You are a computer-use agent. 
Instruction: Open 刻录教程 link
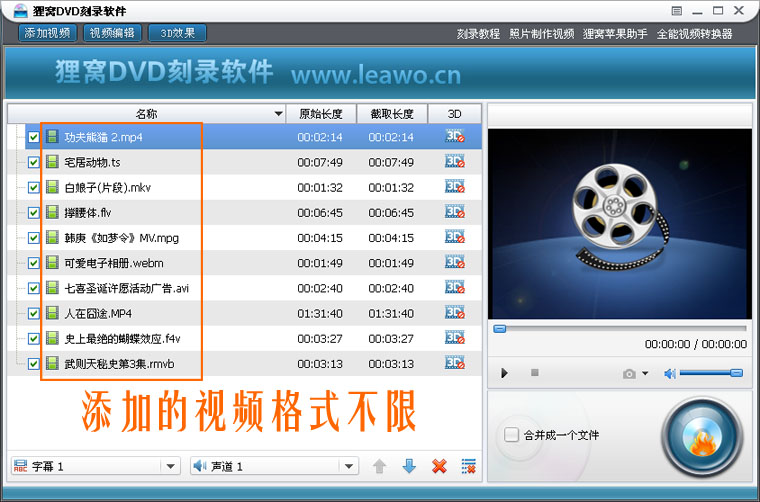(x=478, y=34)
